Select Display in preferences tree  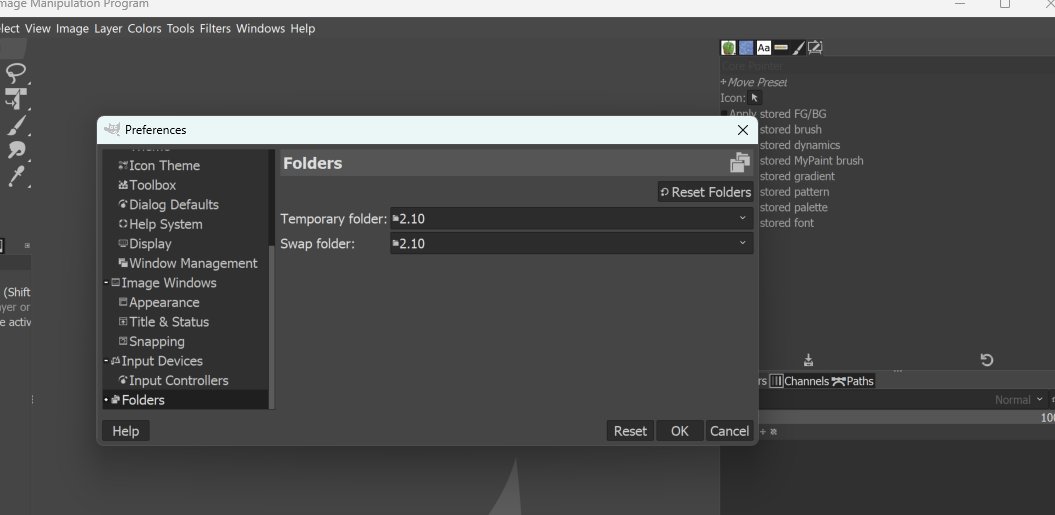click(150, 244)
